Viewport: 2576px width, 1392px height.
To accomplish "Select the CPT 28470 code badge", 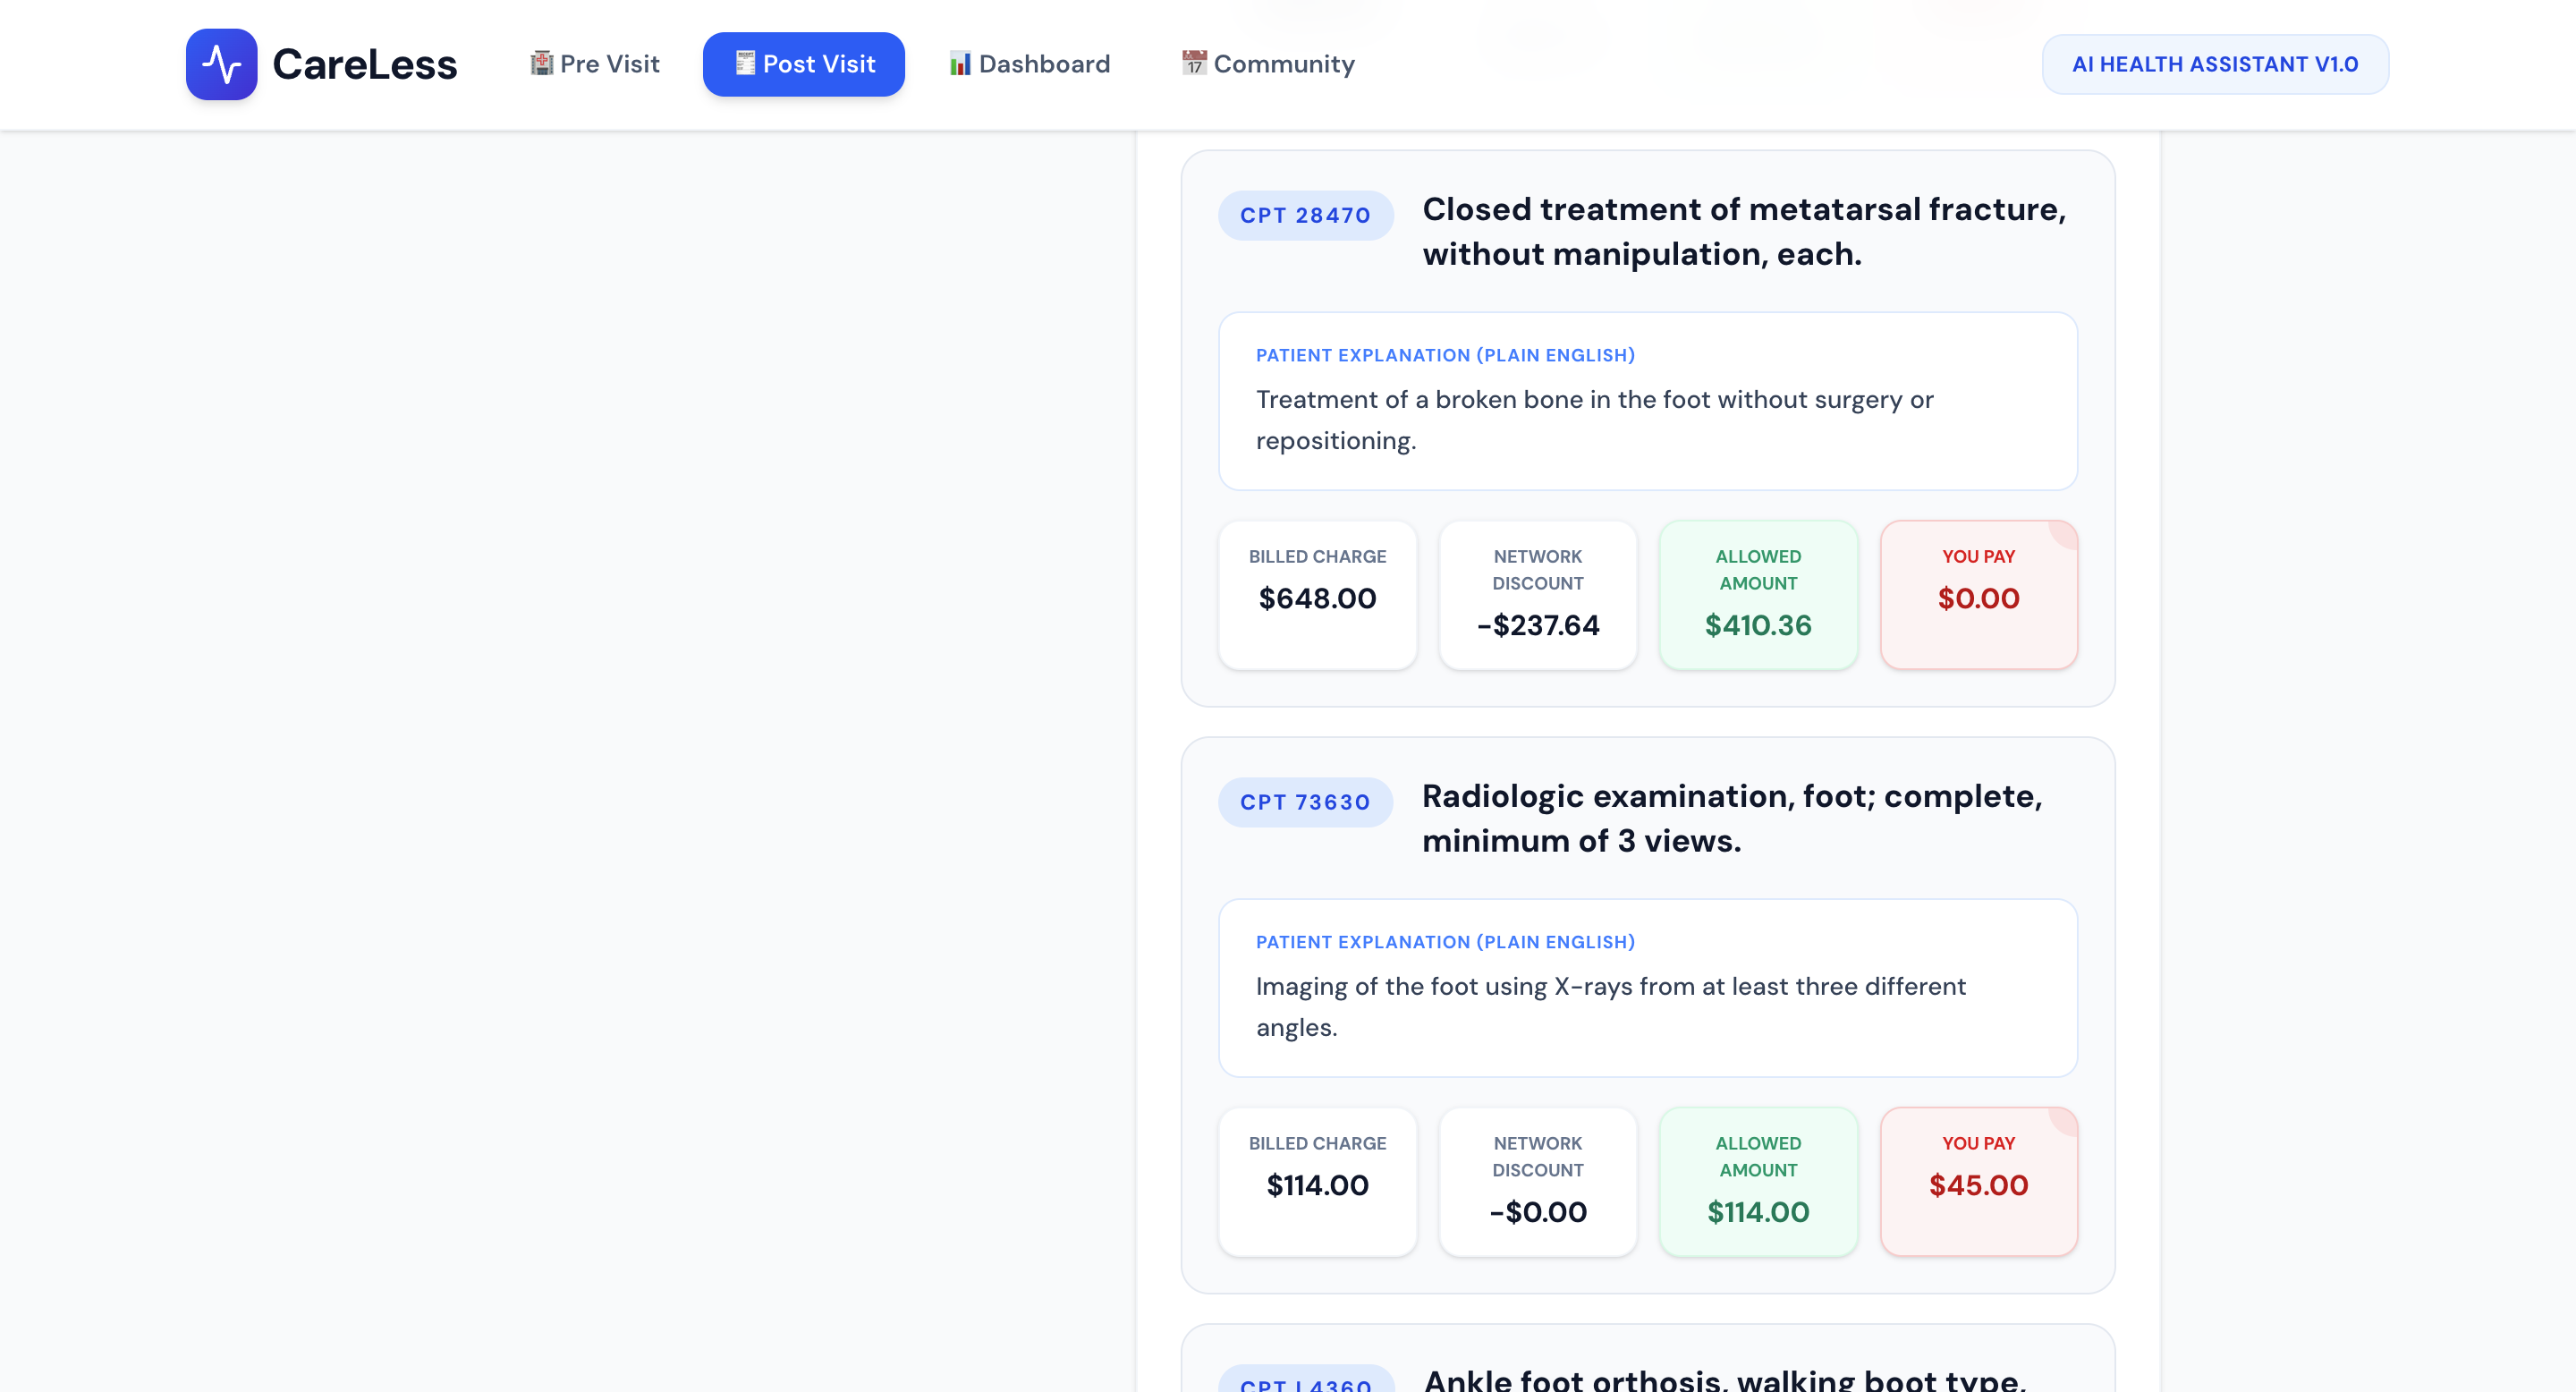I will (x=1304, y=215).
